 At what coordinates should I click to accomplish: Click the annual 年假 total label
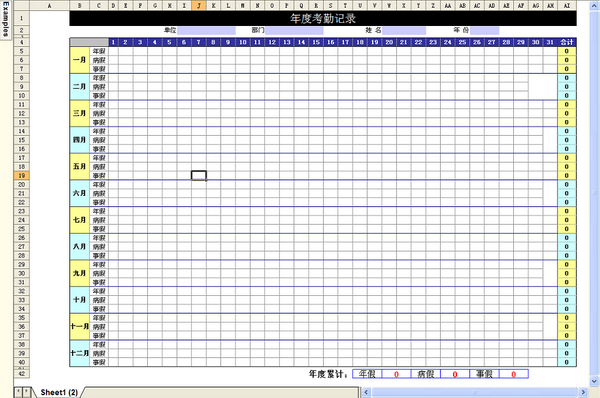pyautogui.click(x=367, y=374)
